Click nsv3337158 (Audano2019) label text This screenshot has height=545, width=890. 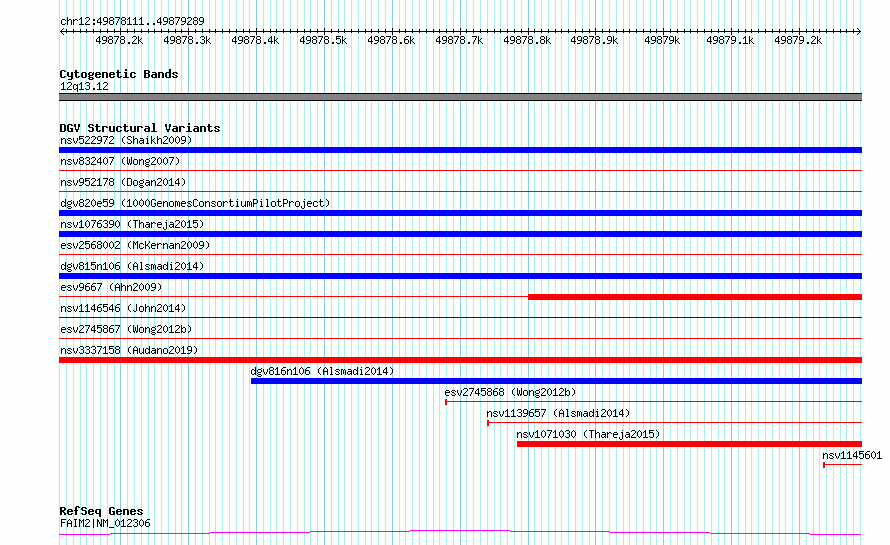click(129, 350)
